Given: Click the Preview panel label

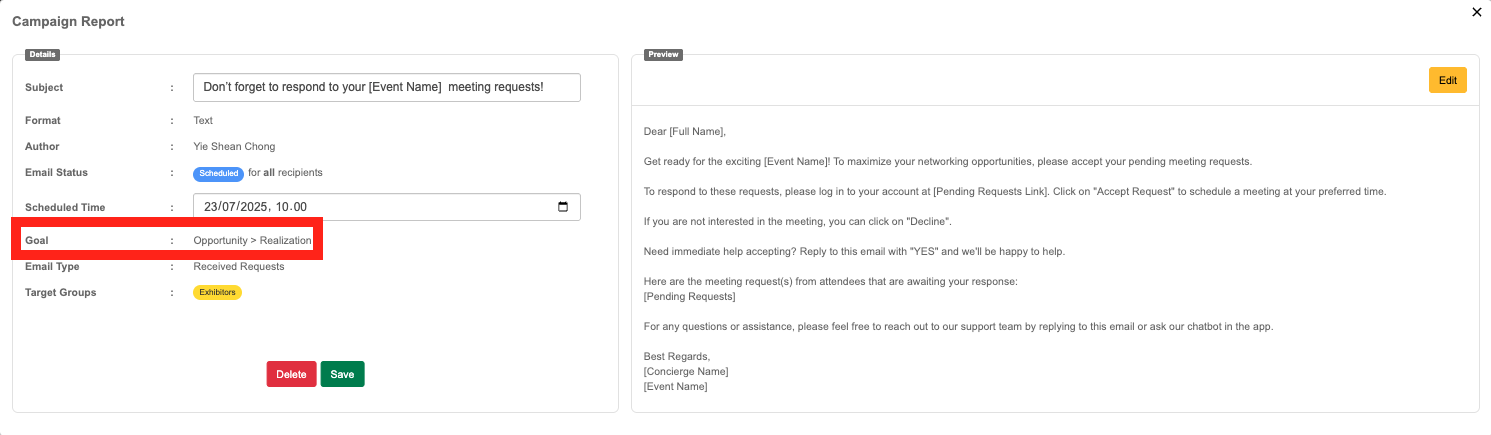Looking at the screenshot, I should pyautogui.click(x=663, y=54).
